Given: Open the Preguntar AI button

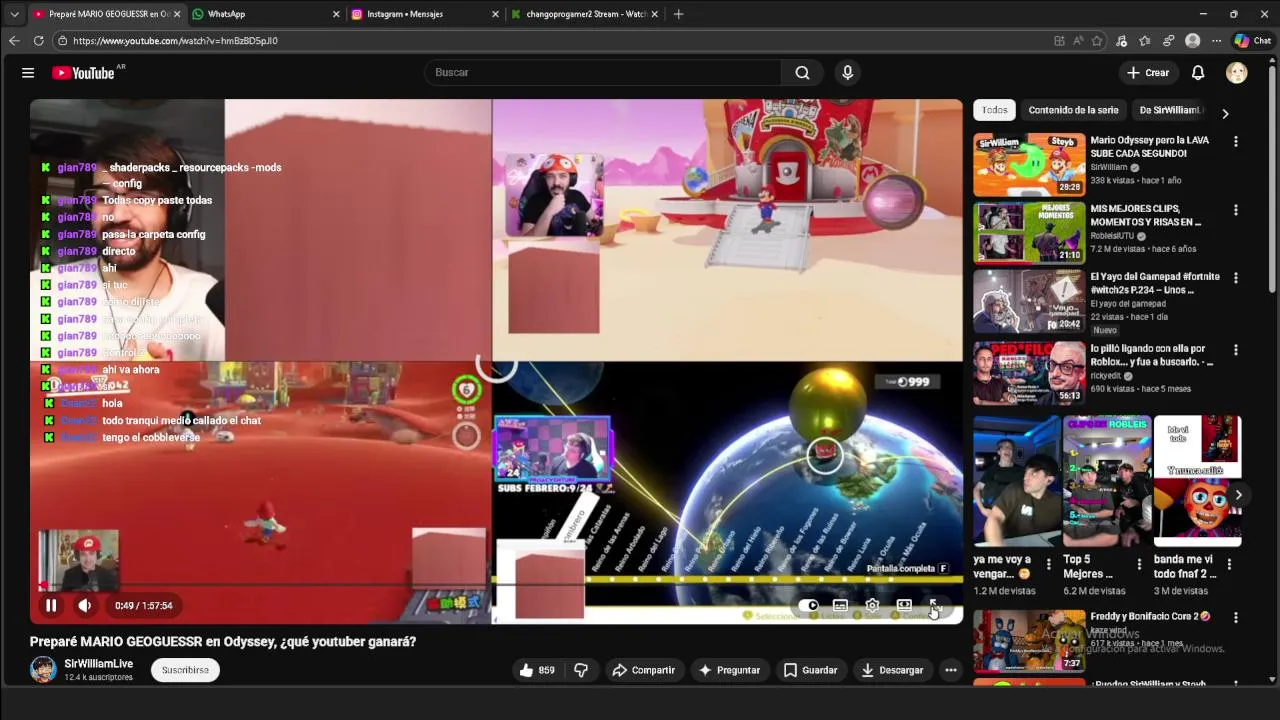Looking at the screenshot, I should tap(730, 670).
